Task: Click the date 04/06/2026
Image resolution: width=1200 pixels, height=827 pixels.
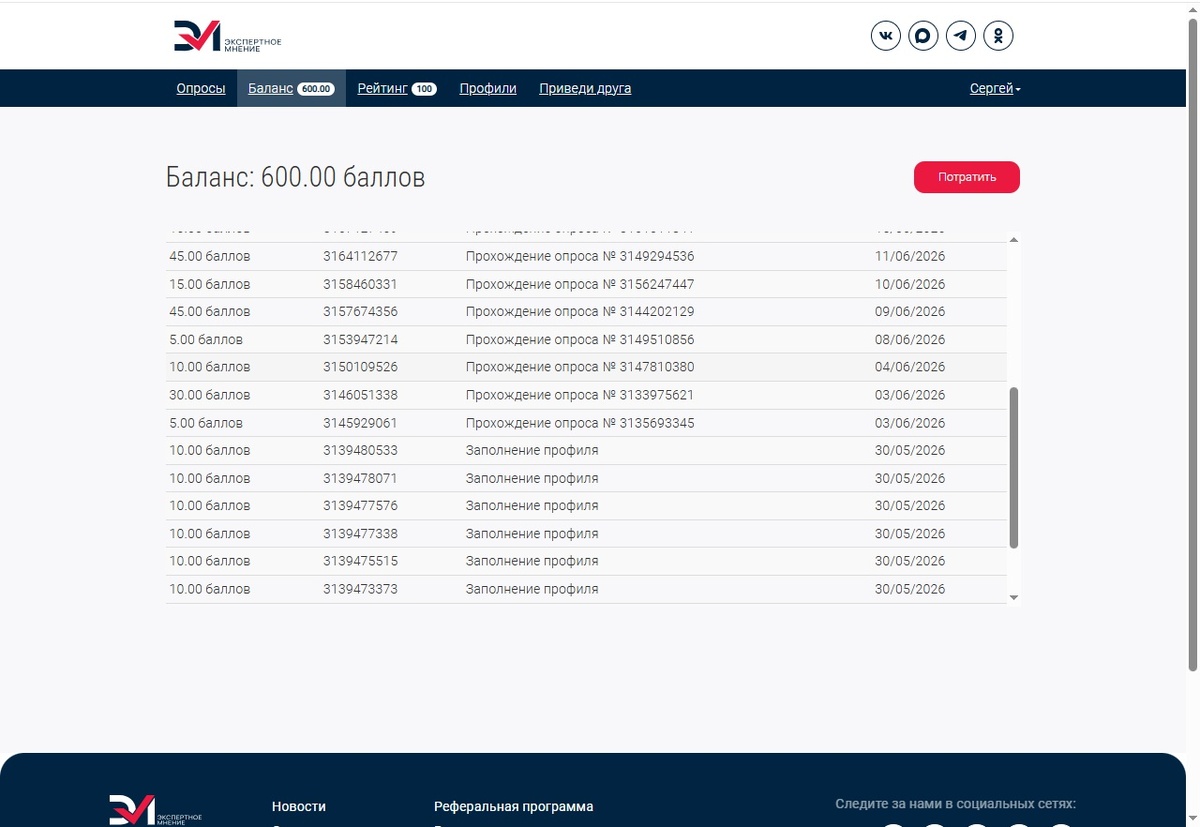Action: click(910, 367)
